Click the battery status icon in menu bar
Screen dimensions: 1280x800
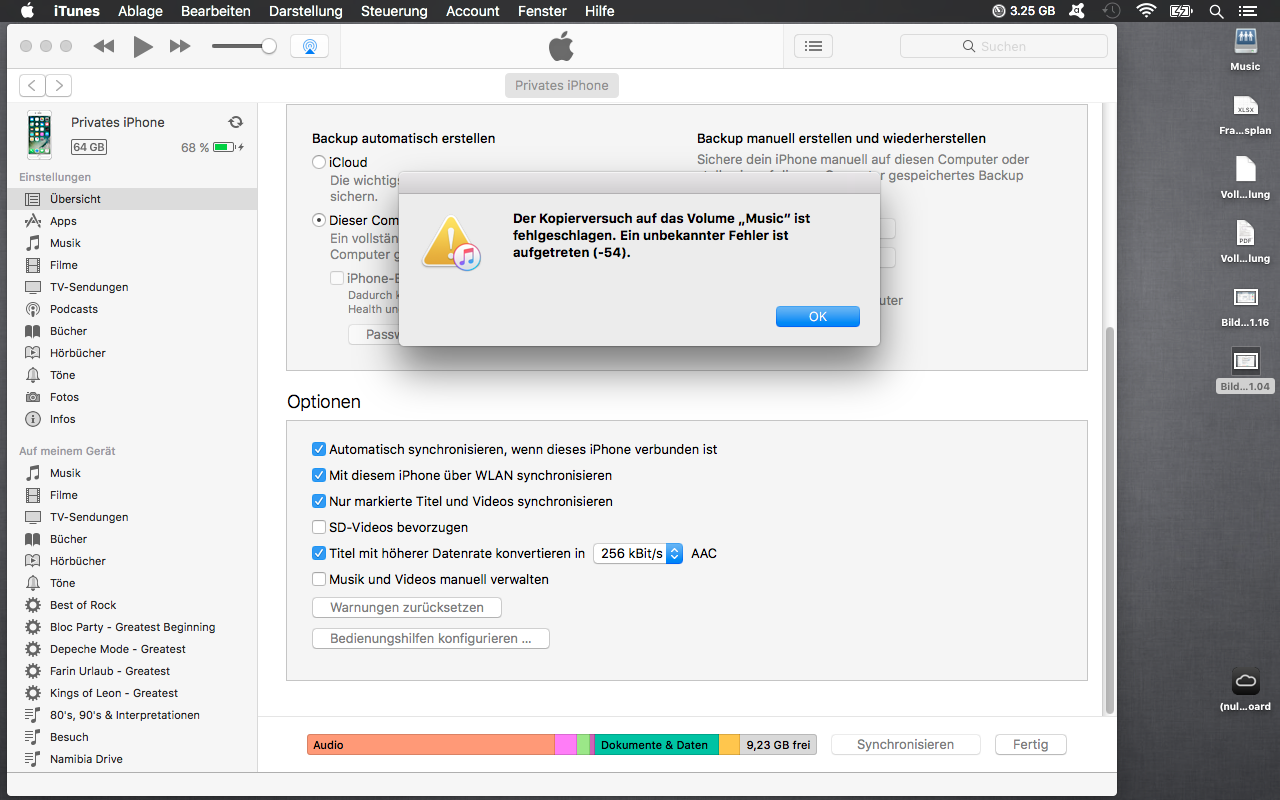pyautogui.click(x=1181, y=11)
